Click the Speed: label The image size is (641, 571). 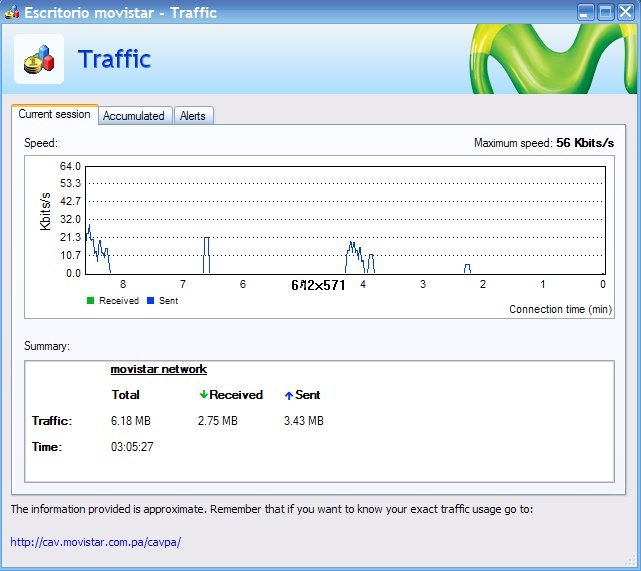pos(41,143)
